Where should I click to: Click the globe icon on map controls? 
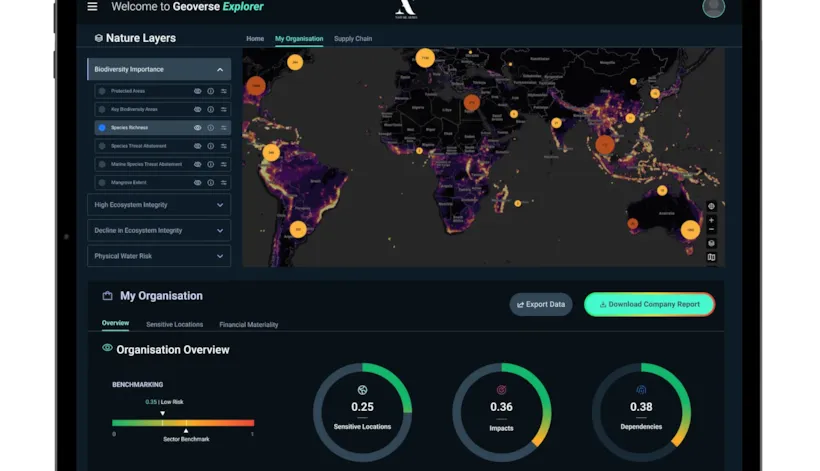pos(711,206)
